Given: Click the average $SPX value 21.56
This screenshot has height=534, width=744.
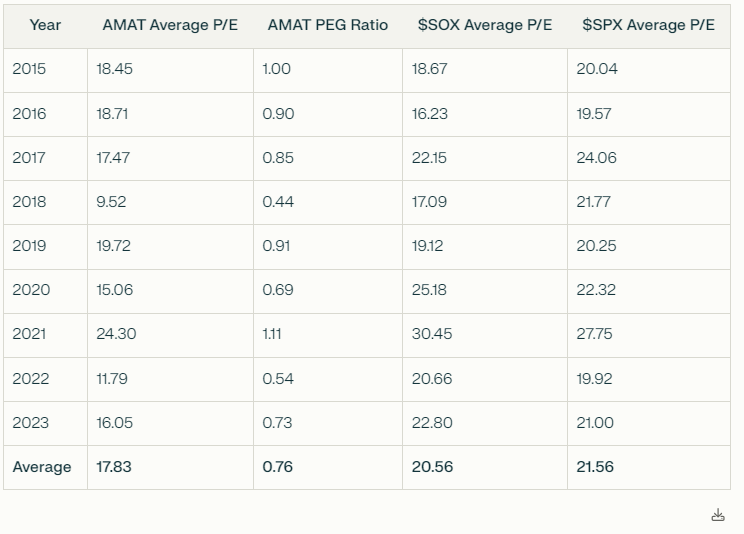Looking at the screenshot, I should click(x=595, y=467).
